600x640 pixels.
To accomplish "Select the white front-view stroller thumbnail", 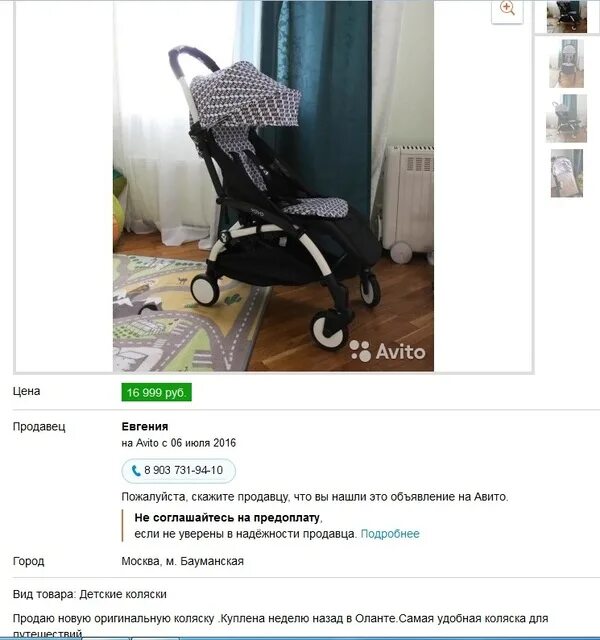I will [x=567, y=64].
